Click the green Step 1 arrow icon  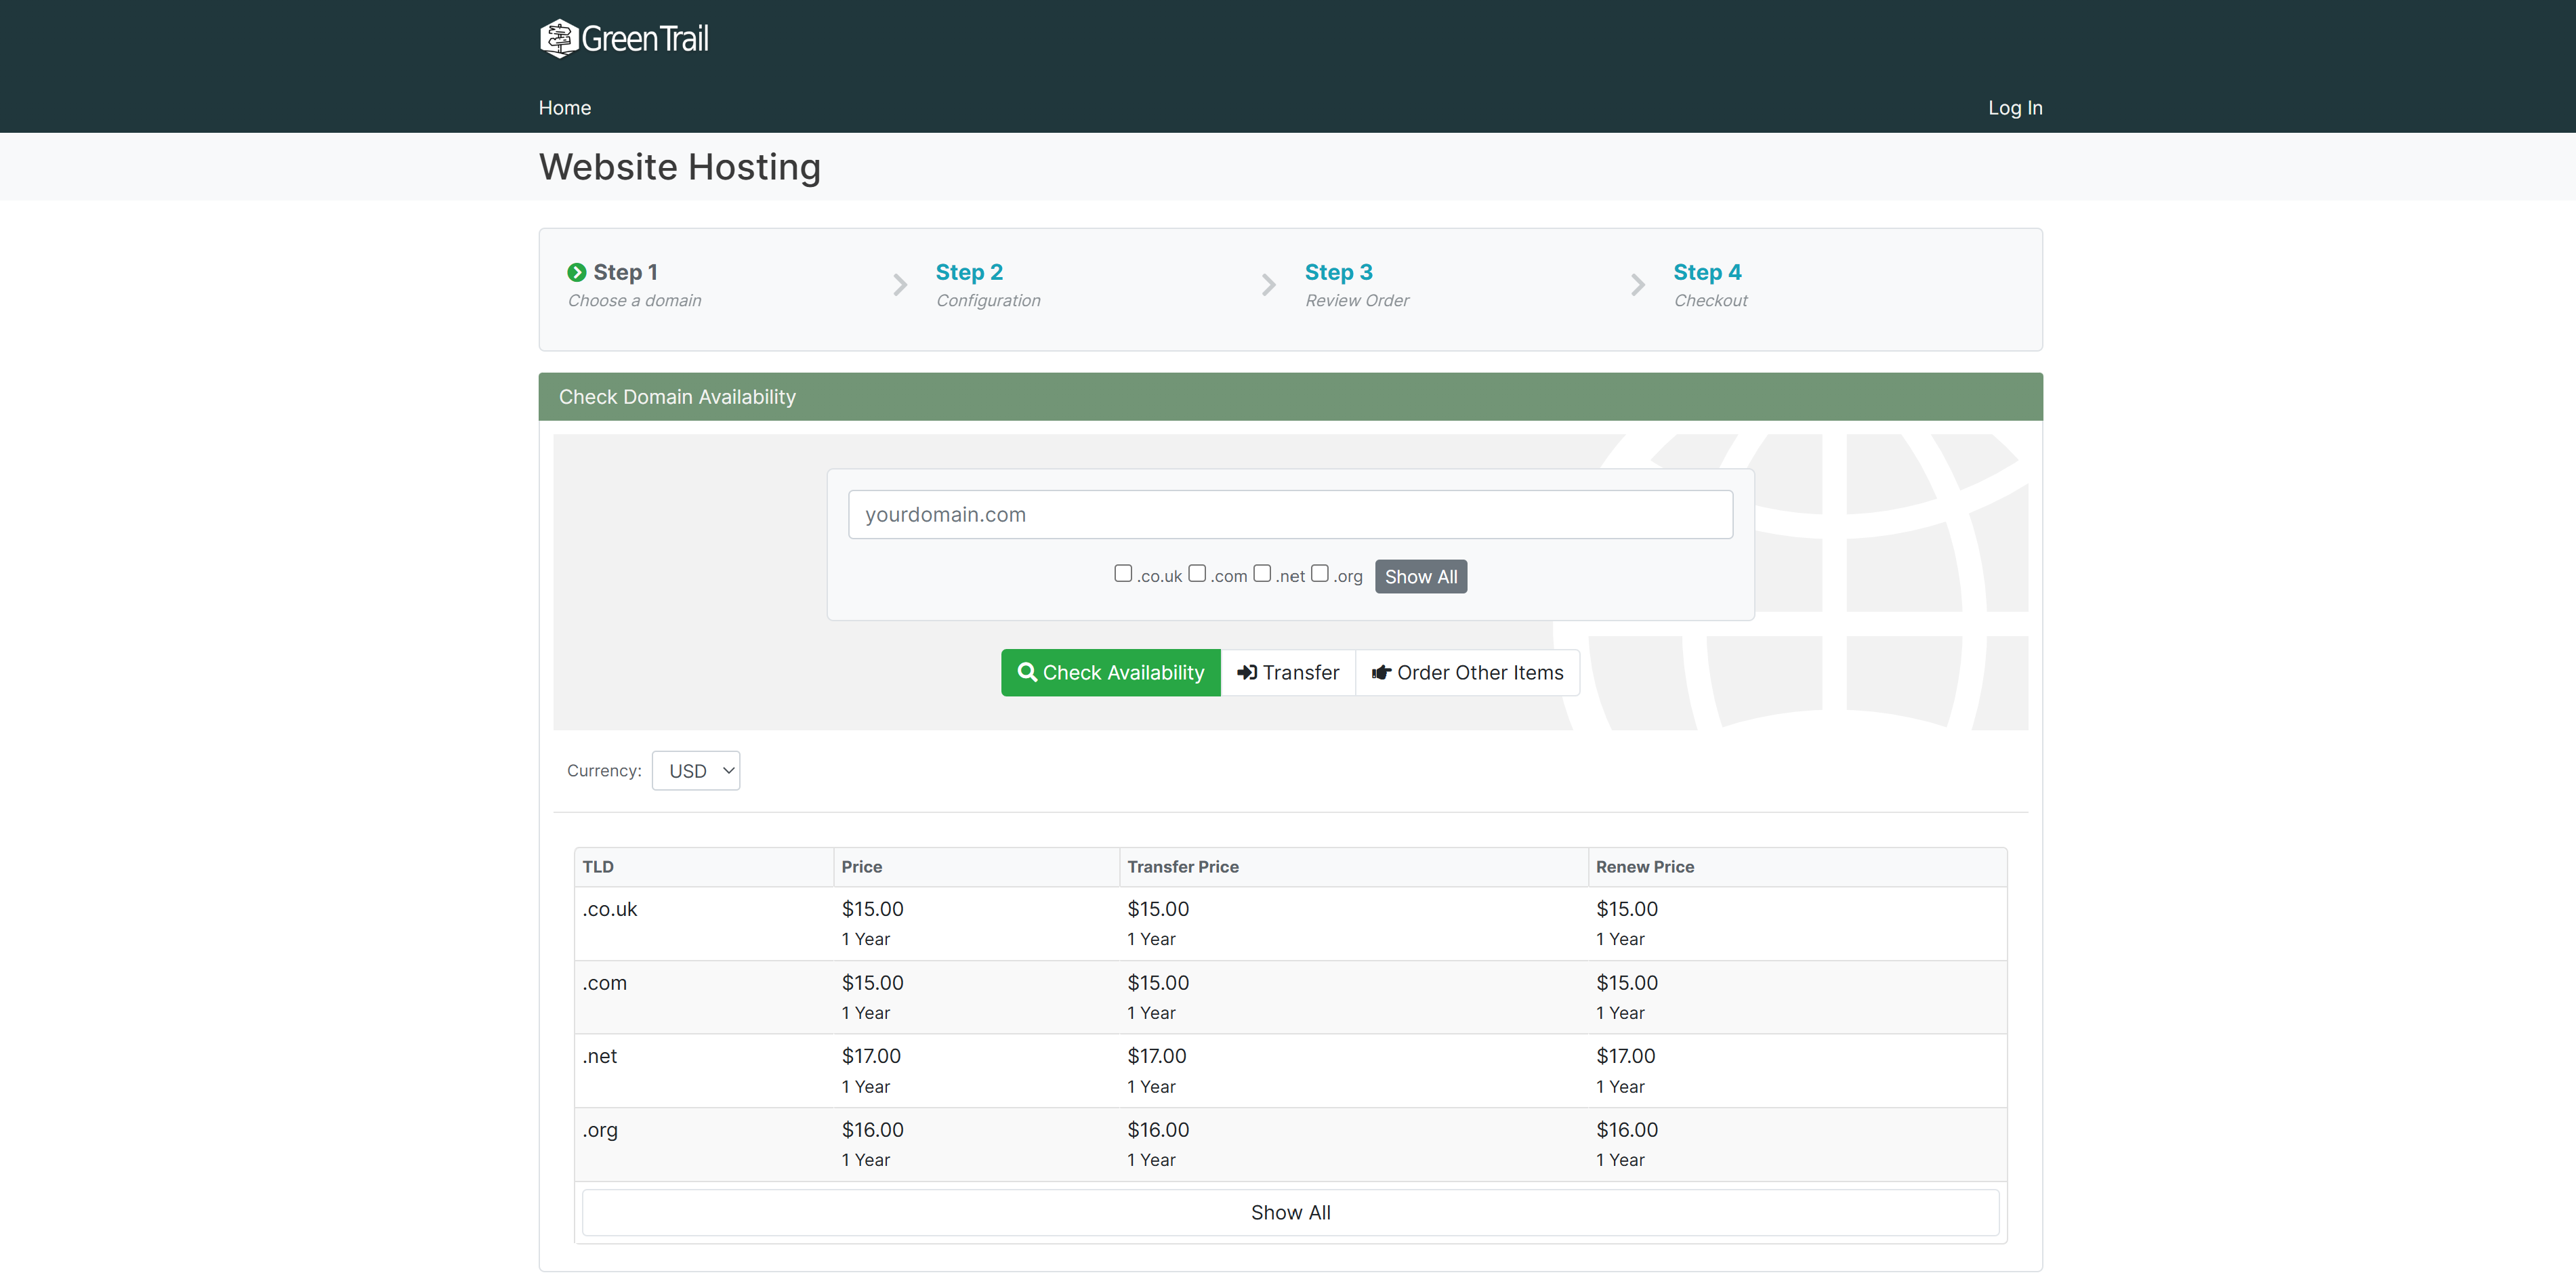point(576,272)
